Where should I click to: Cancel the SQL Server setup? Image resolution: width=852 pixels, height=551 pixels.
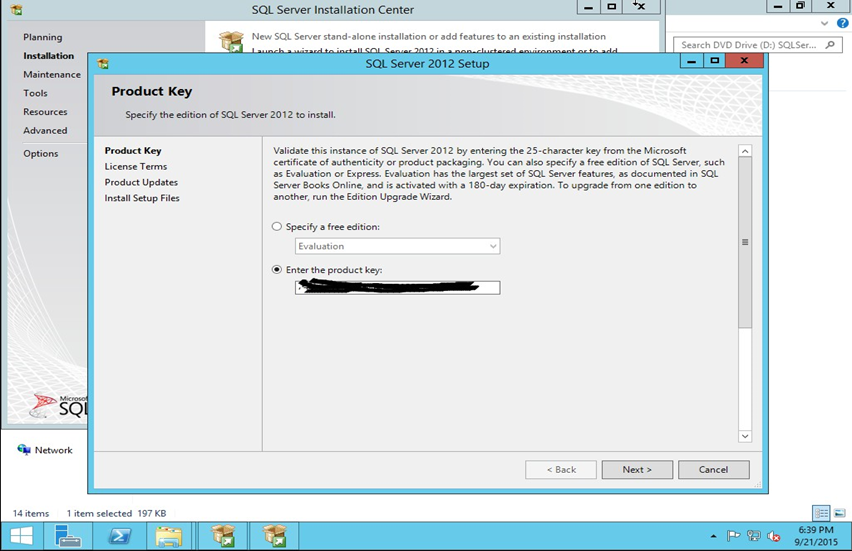click(x=713, y=469)
